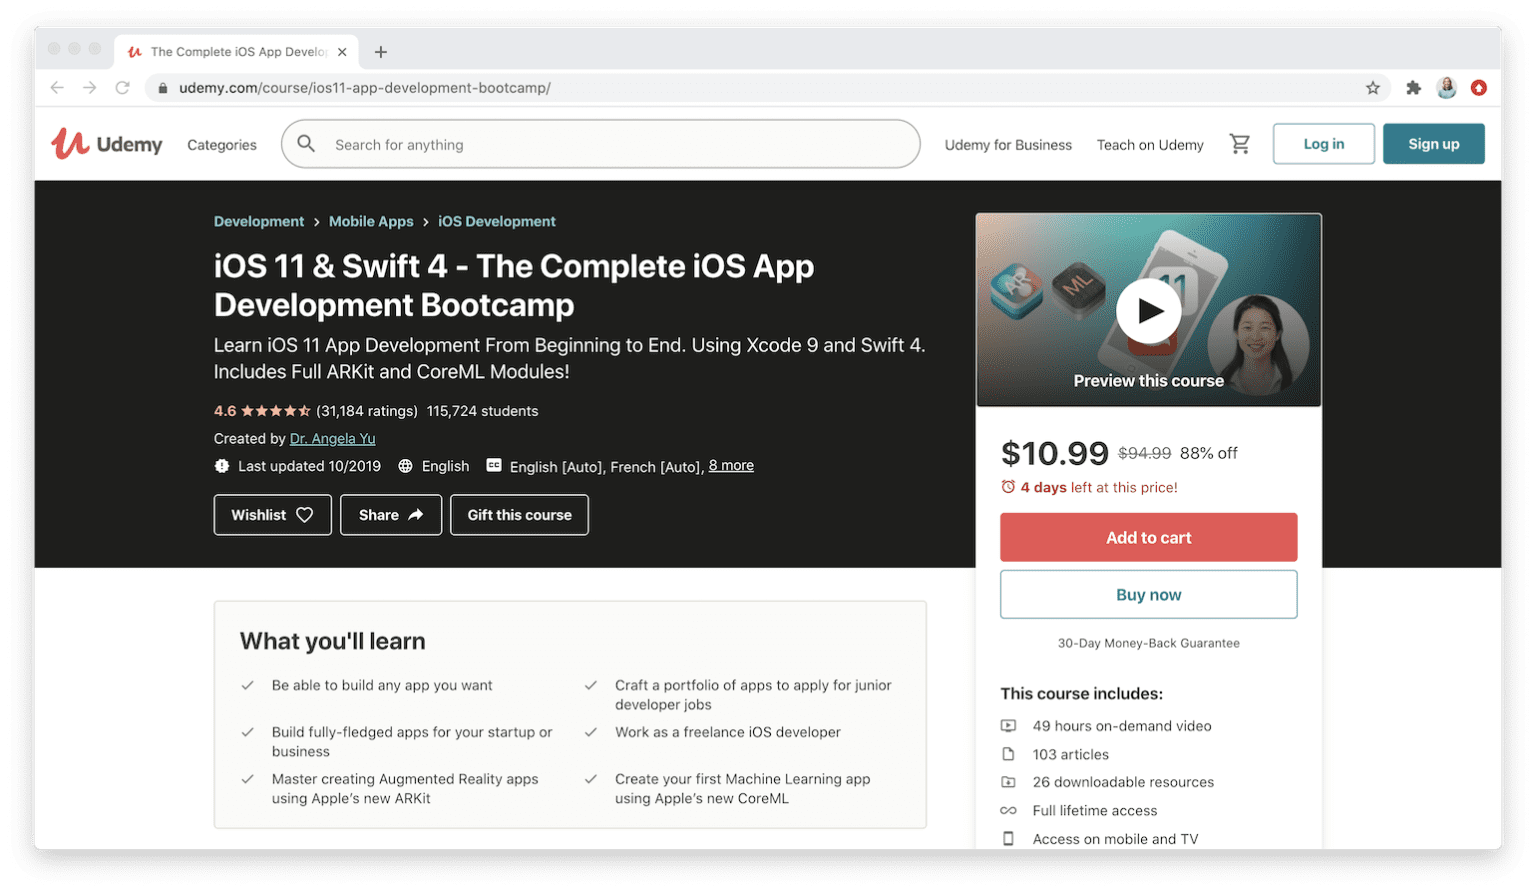1536x892 pixels.
Task: Open instructor profile Dr. Angela Yu
Action: click(331, 438)
